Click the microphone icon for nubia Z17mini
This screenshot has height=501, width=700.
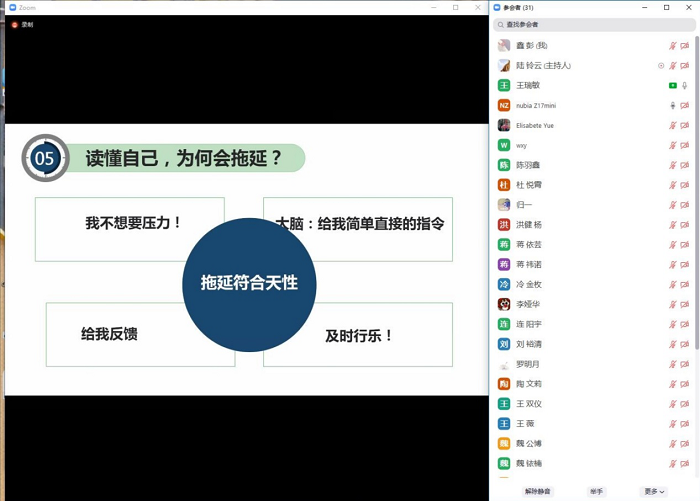coord(673,106)
